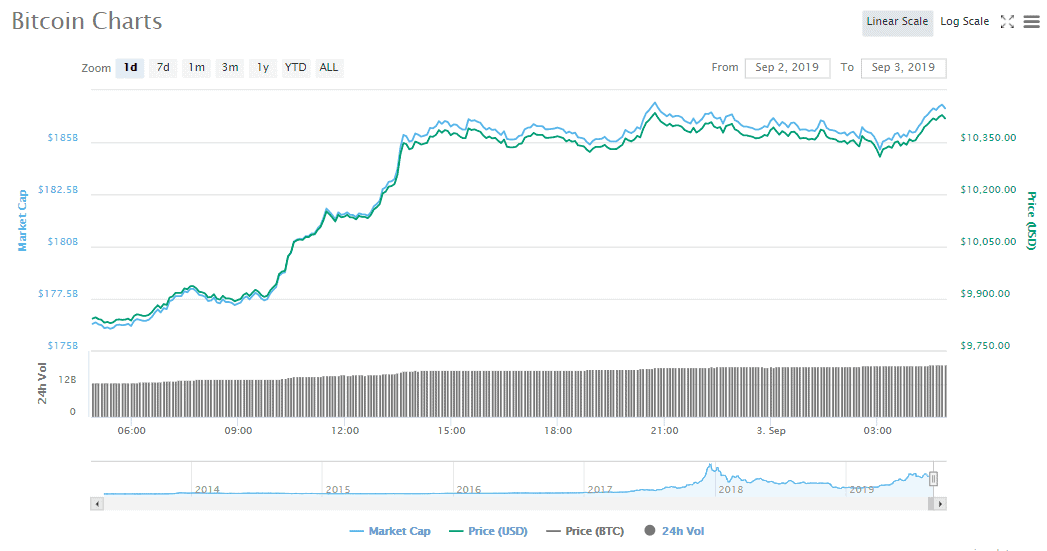
Task: Select ALL zoom range
Action: coord(329,67)
